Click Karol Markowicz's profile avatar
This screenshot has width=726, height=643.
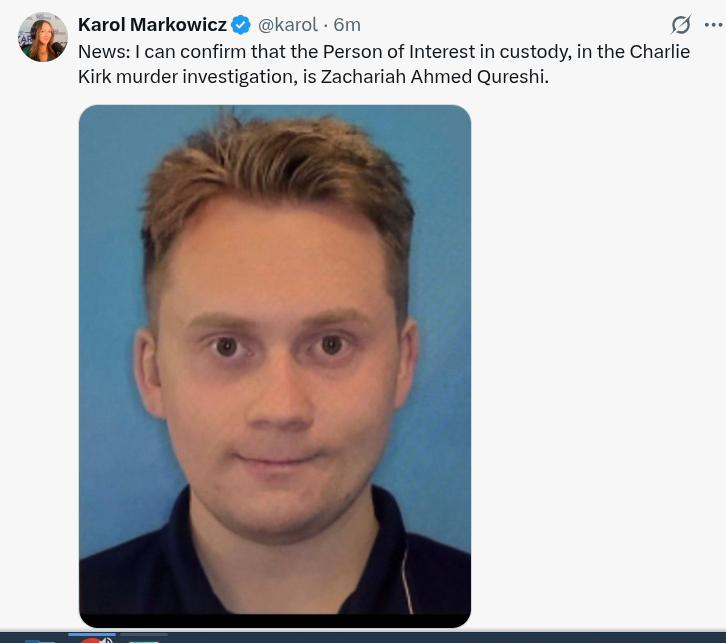[43, 37]
